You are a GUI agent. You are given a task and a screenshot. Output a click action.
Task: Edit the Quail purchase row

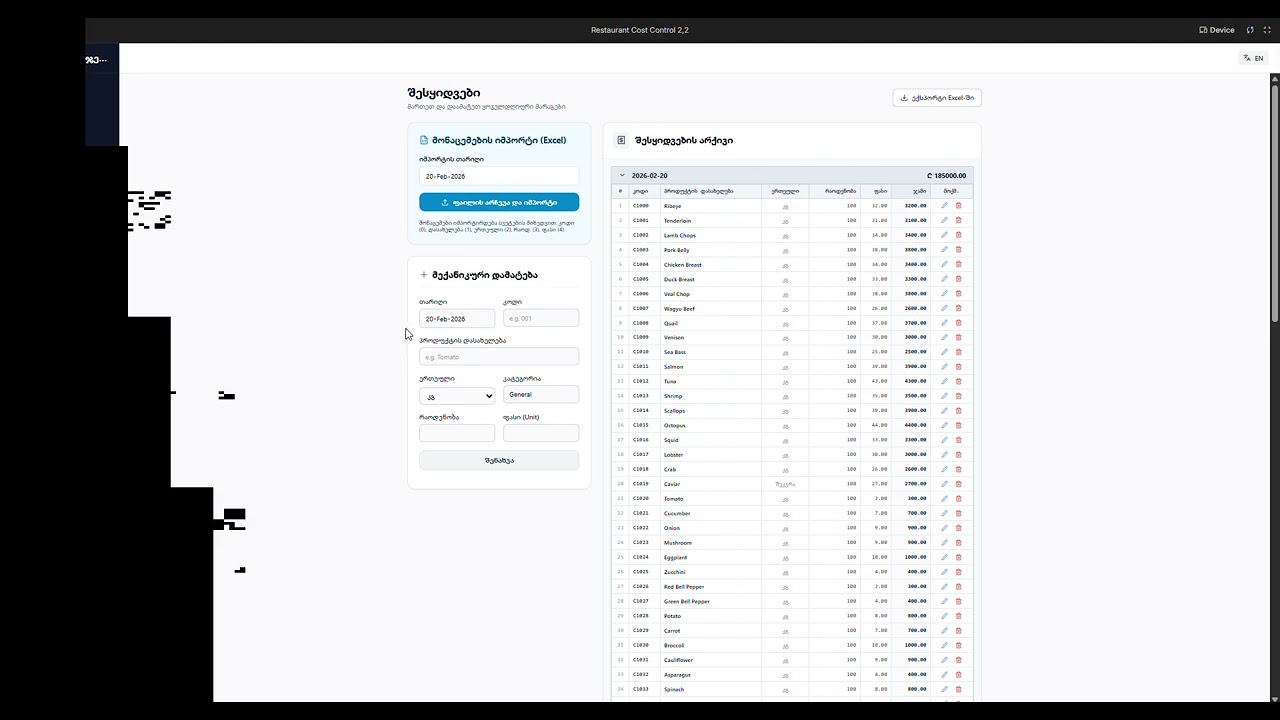coord(944,323)
